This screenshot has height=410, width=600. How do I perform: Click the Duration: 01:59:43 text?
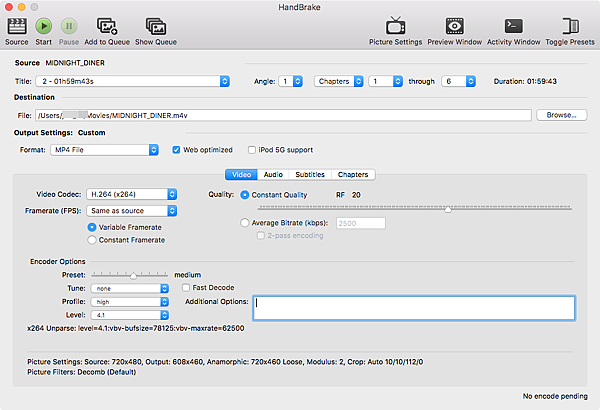coord(525,81)
